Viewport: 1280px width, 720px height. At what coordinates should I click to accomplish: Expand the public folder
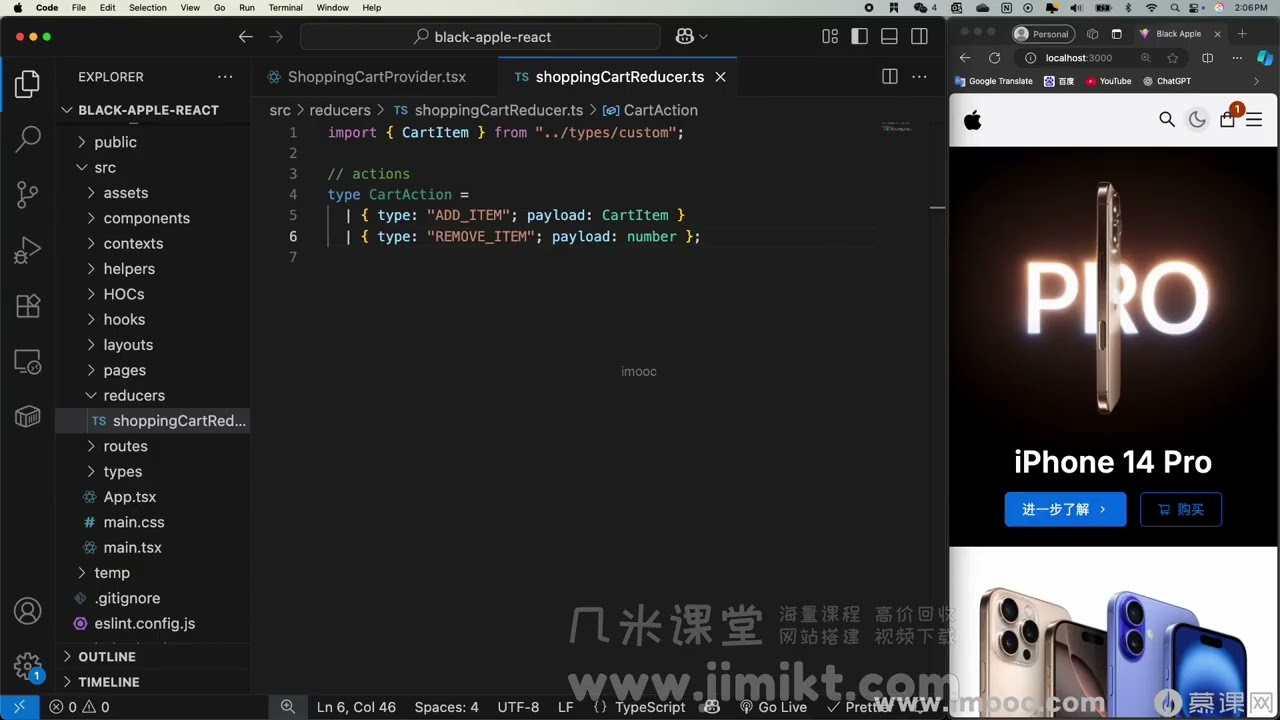115,142
